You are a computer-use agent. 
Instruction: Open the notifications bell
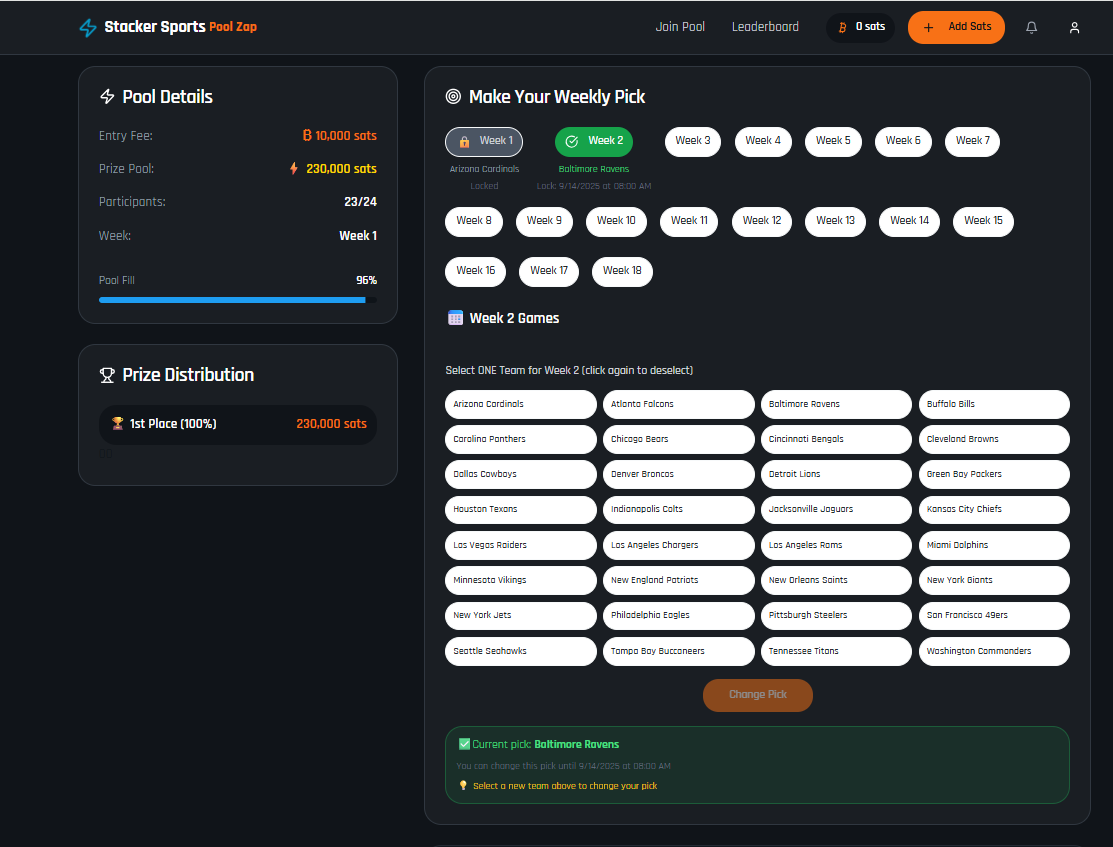[x=1031, y=27]
